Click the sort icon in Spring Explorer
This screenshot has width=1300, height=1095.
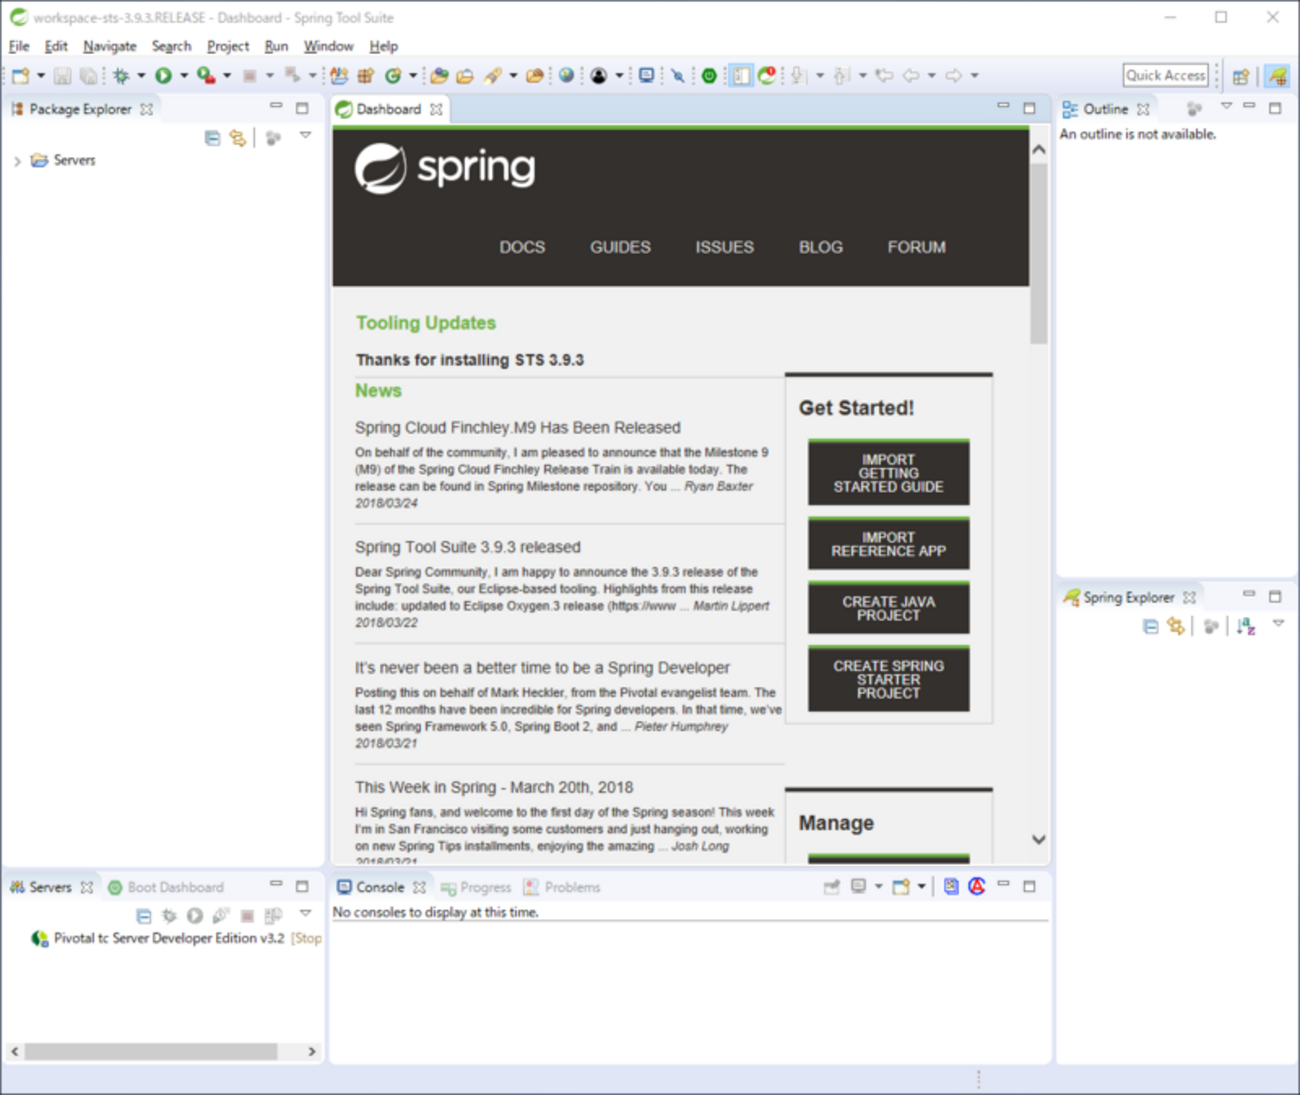point(1245,626)
